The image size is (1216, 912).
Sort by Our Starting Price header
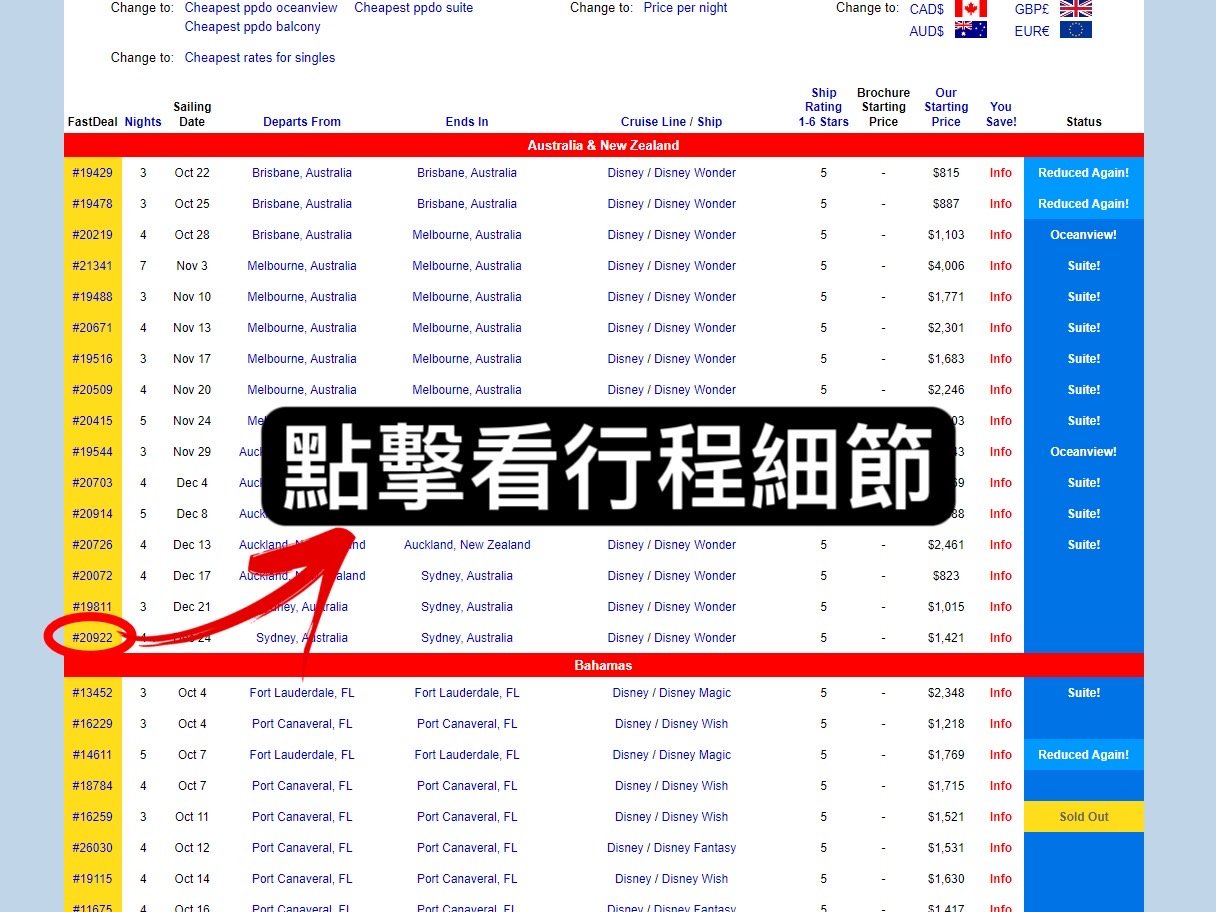[946, 108]
